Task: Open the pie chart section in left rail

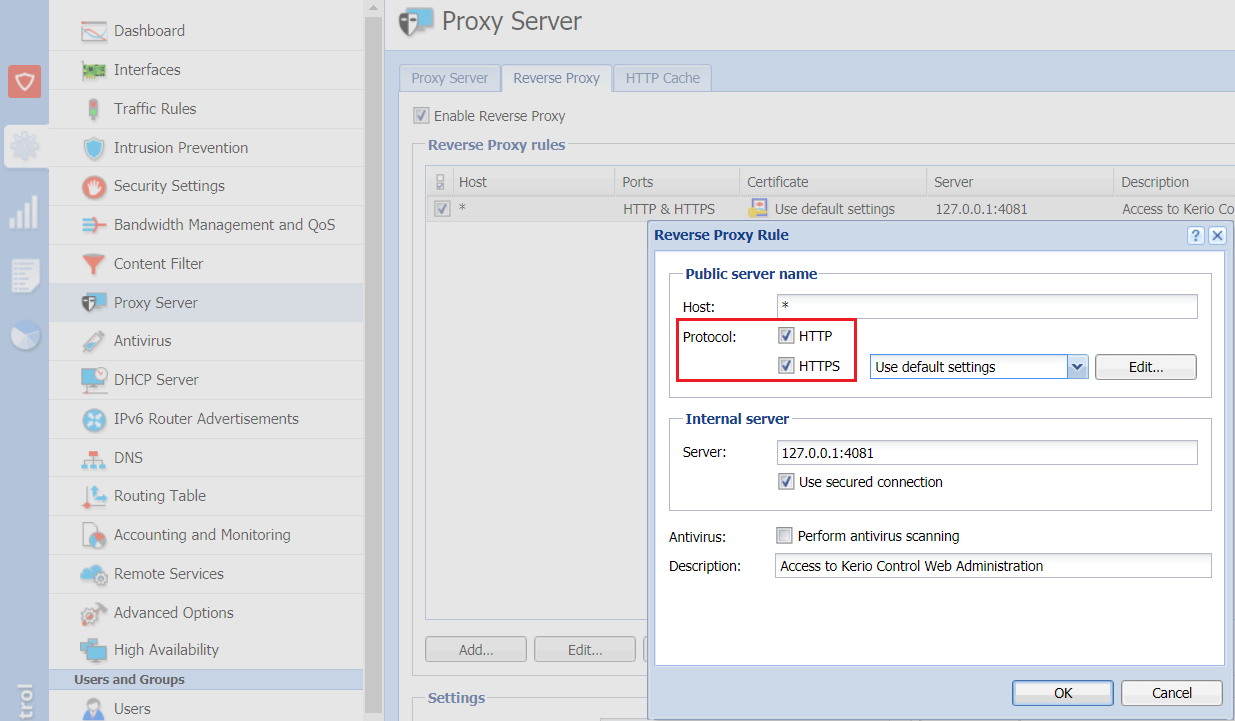Action: coord(24,336)
